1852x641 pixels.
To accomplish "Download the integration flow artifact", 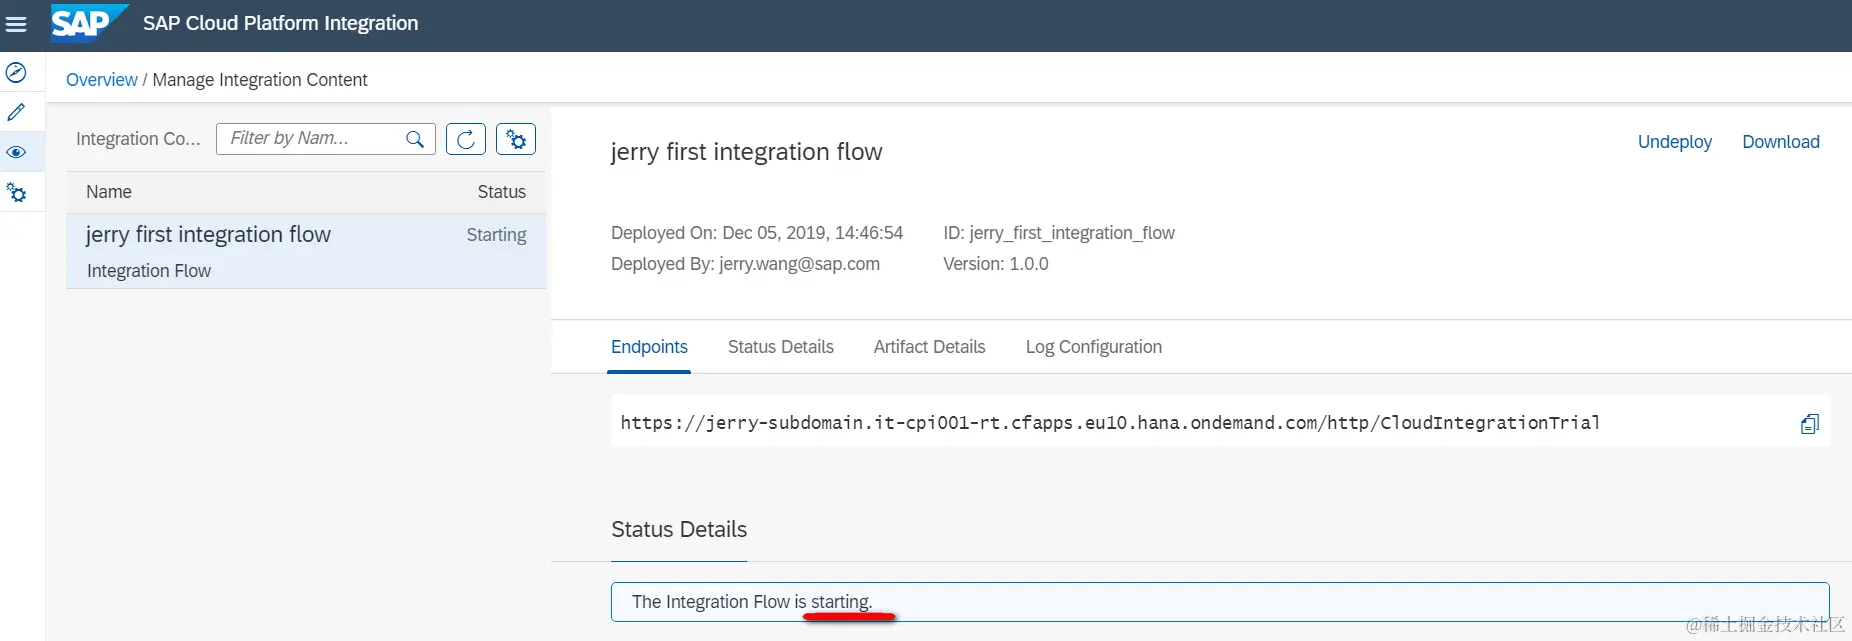I will coord(1780,142).
